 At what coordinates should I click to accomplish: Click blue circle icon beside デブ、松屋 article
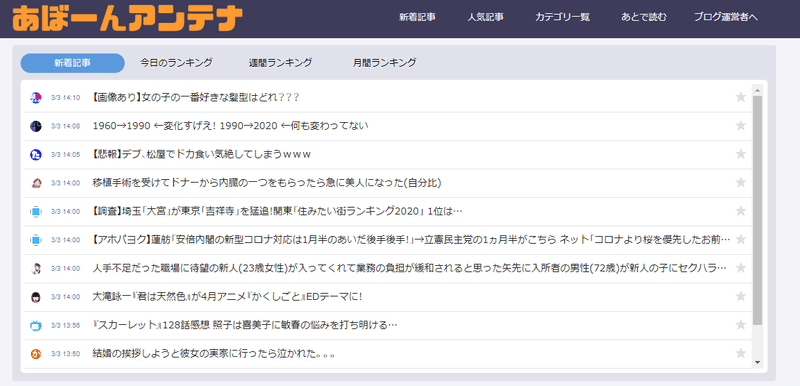(x=35, y=155)
